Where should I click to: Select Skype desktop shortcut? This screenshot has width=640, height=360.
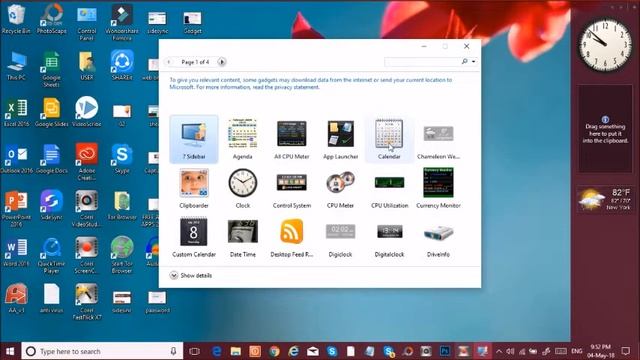tap(122, 159)
